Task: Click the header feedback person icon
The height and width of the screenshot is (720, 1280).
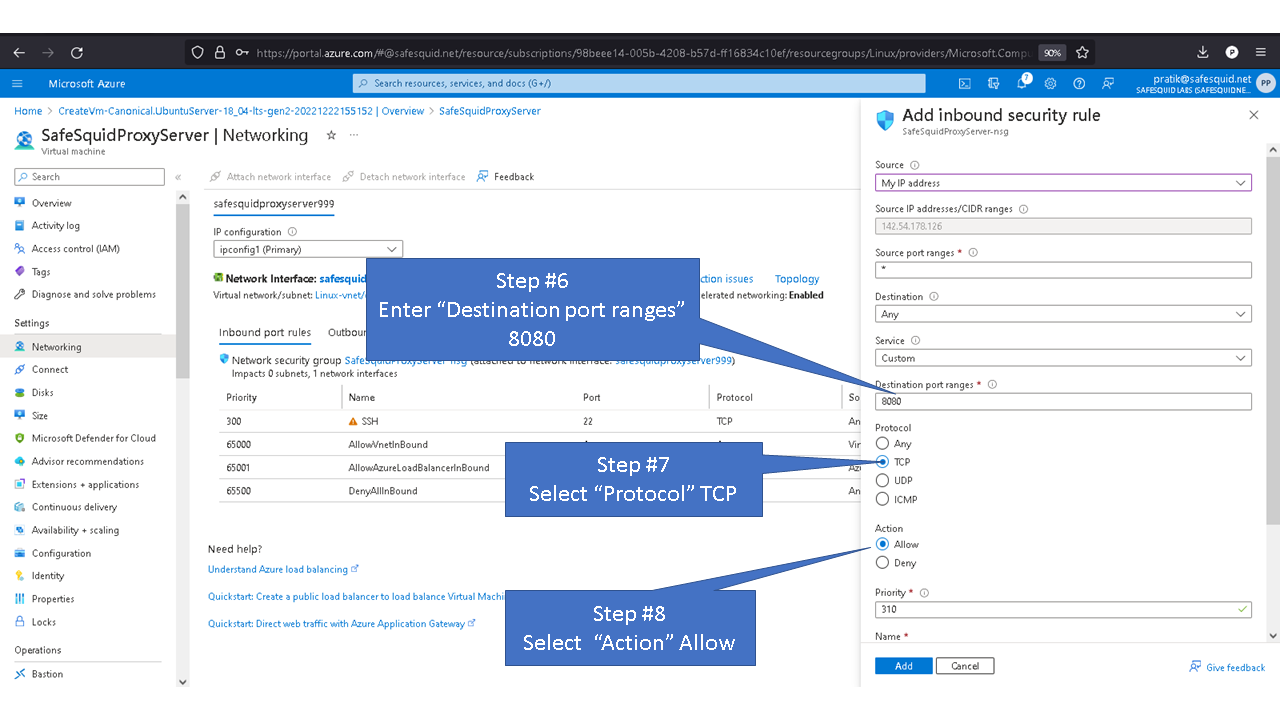Action: [x=1108, y=84]
